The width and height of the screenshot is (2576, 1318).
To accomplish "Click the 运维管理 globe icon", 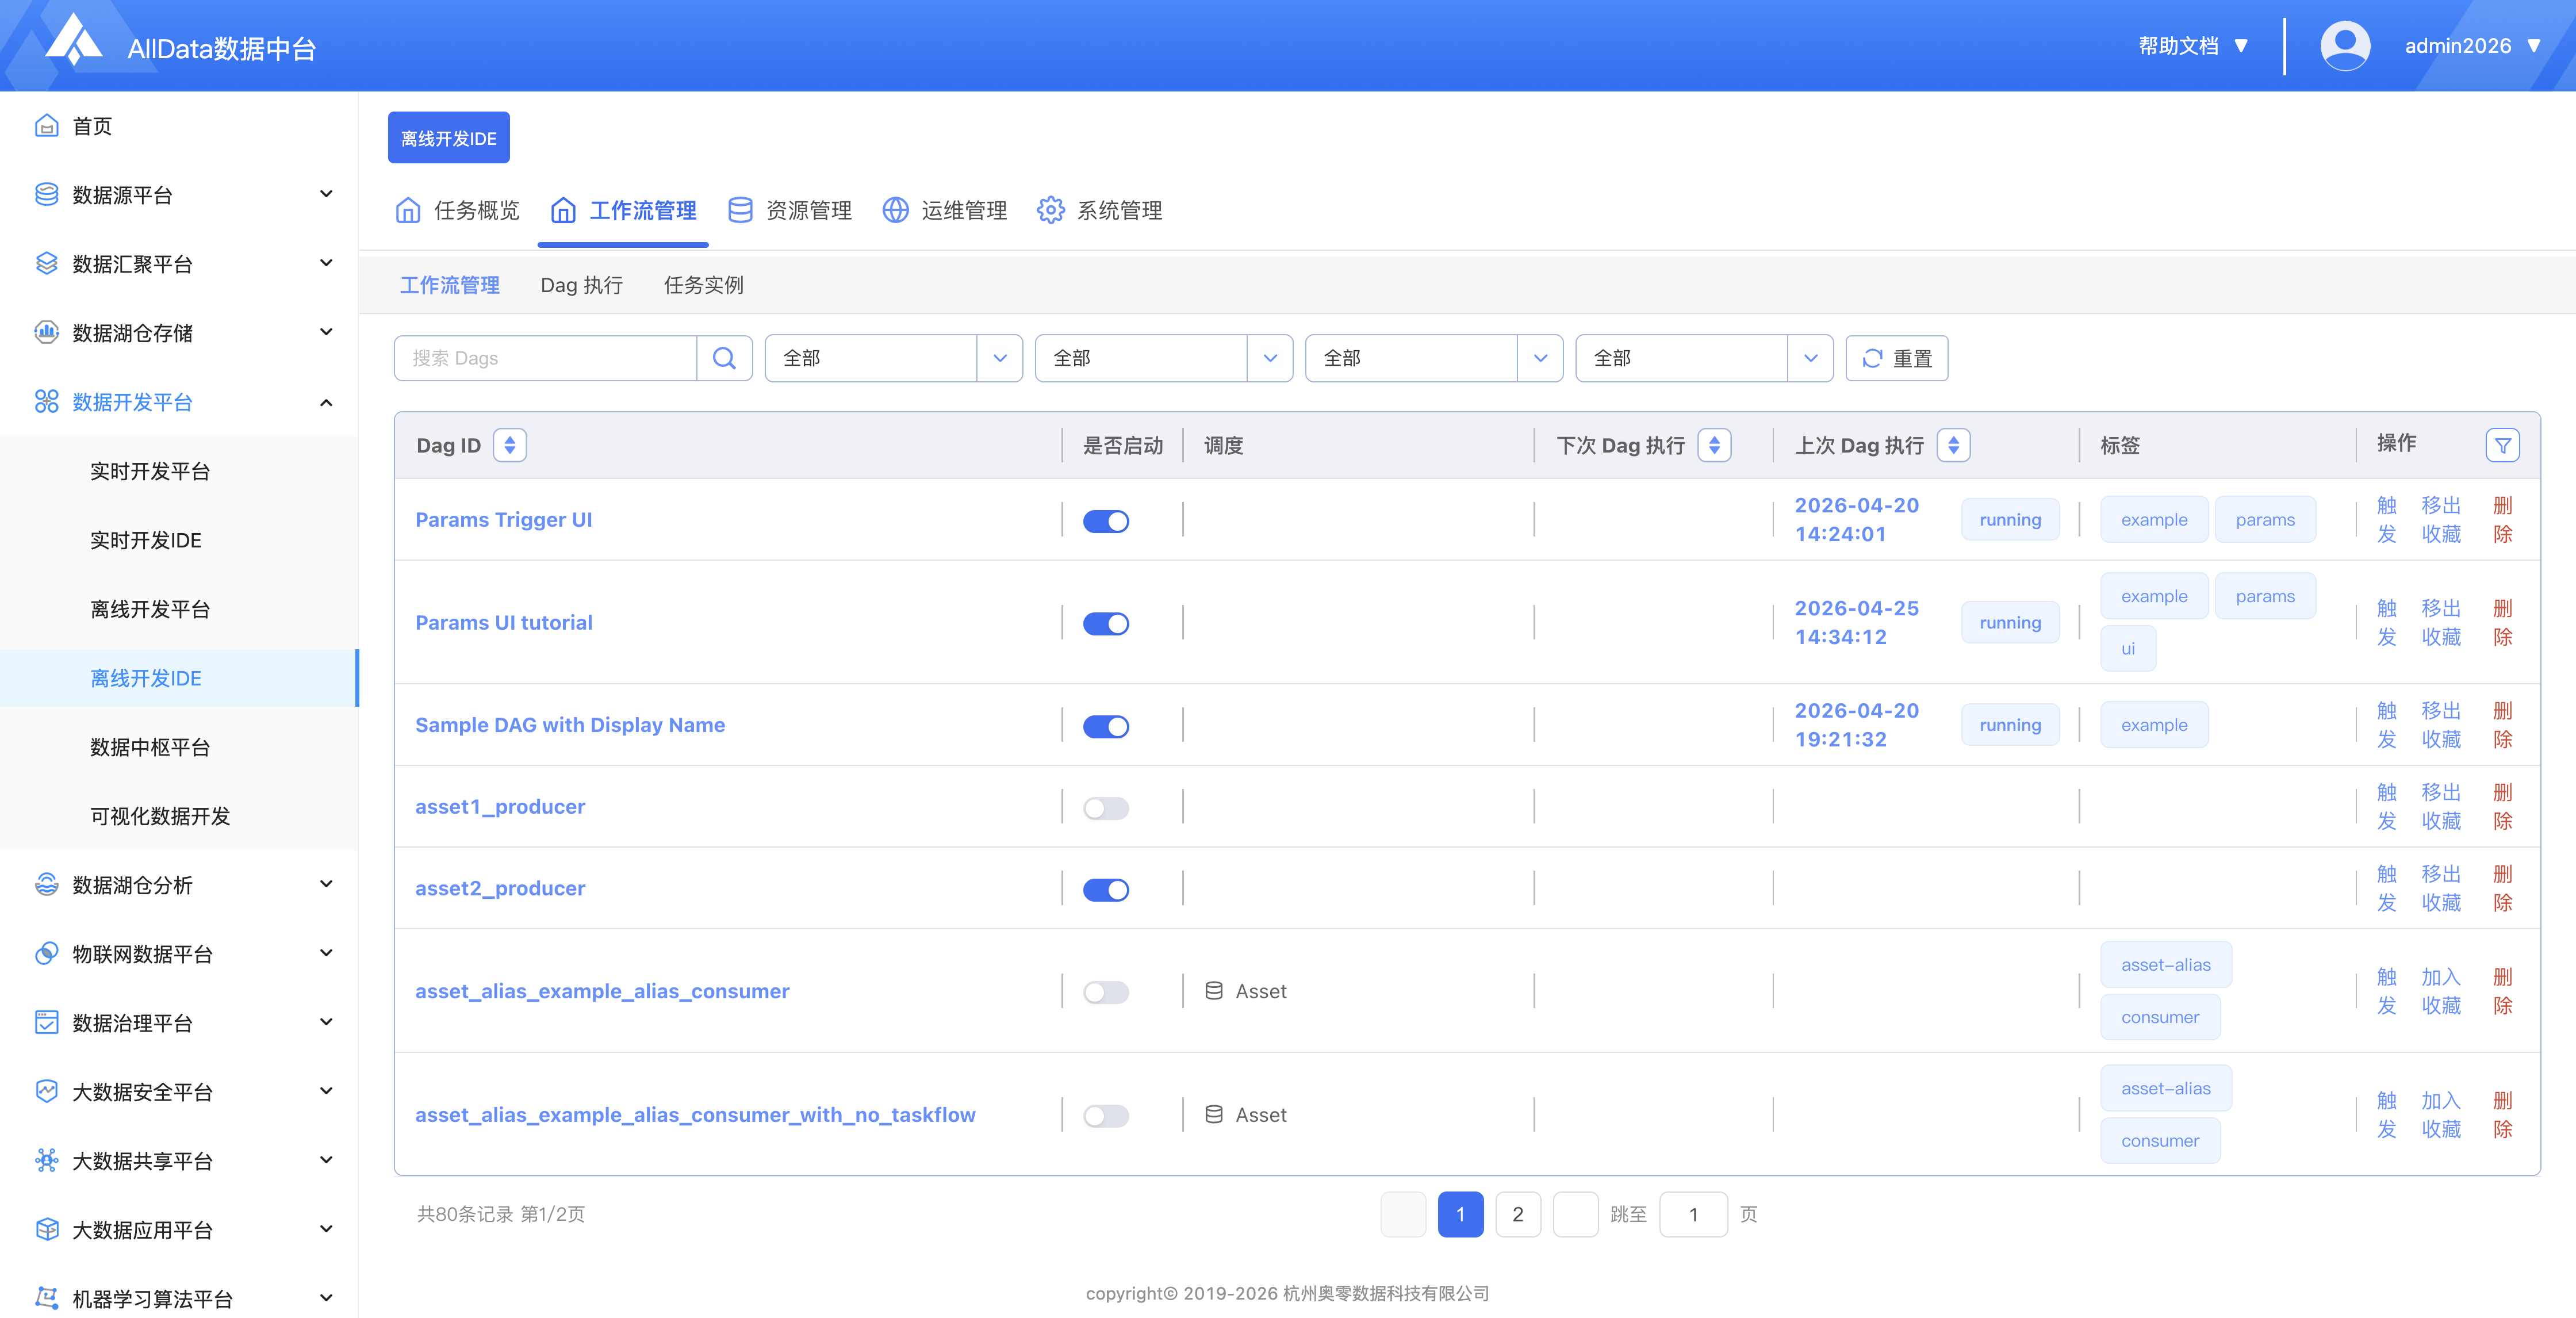I will coord(895,210).
